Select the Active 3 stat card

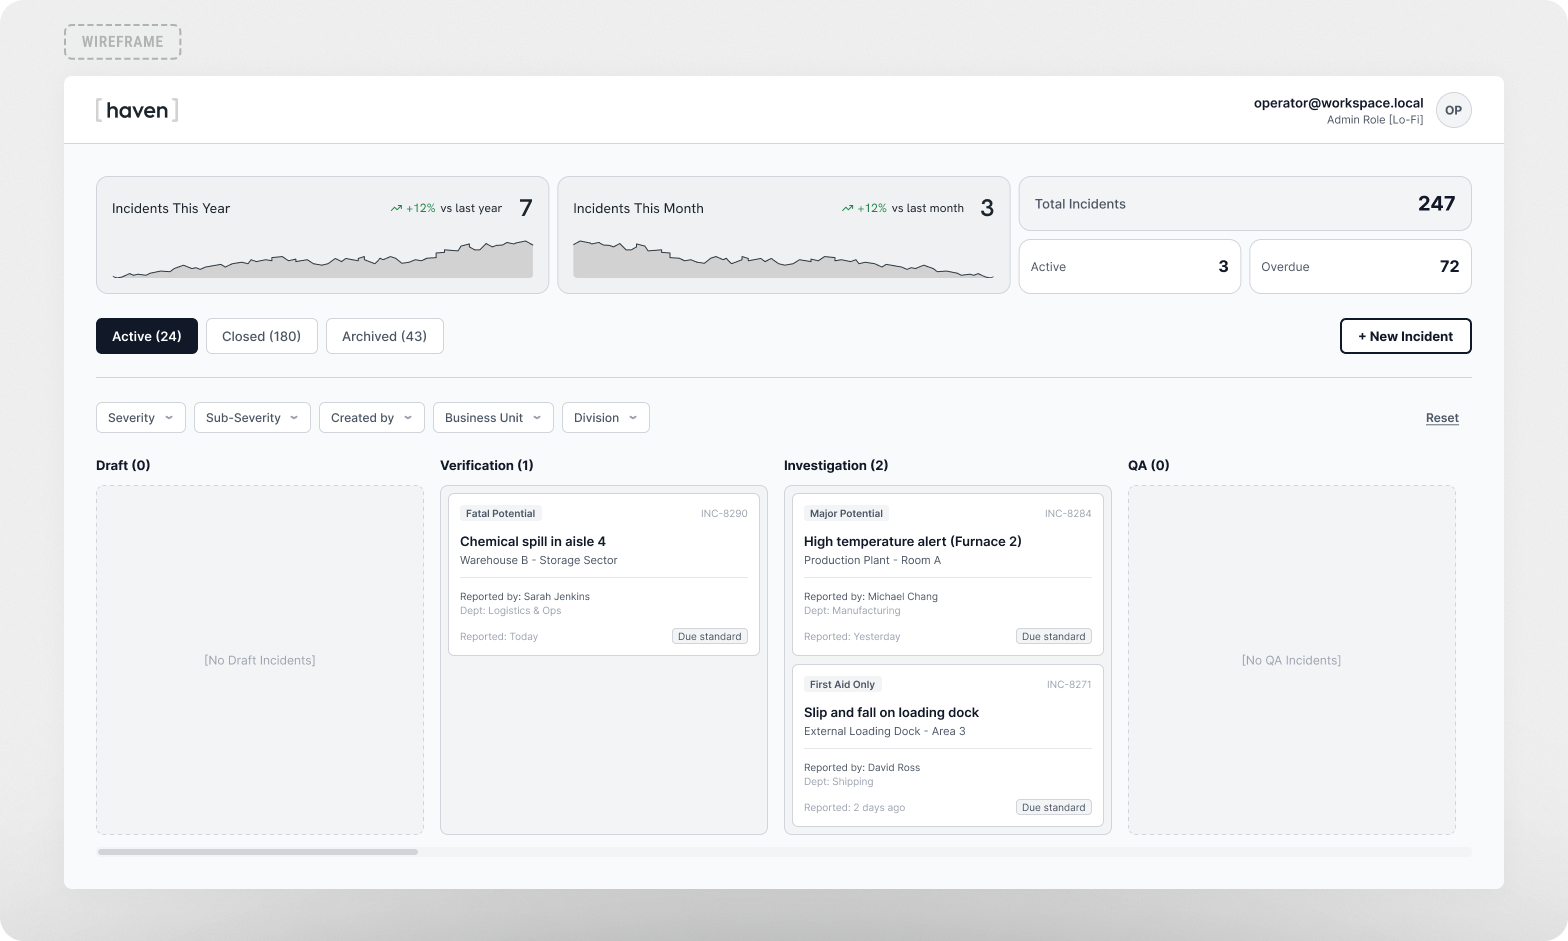(x=1130, y=266)
